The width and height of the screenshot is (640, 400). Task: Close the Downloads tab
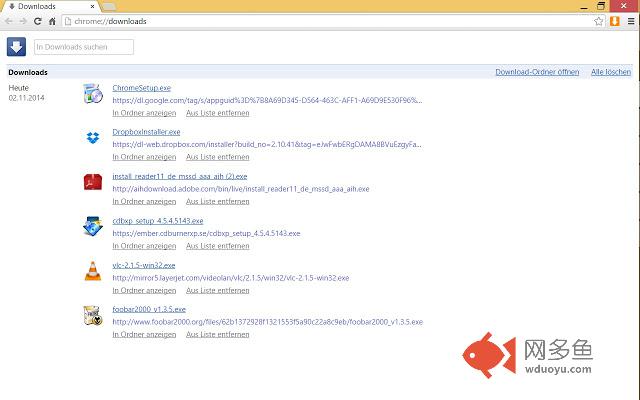92,7
